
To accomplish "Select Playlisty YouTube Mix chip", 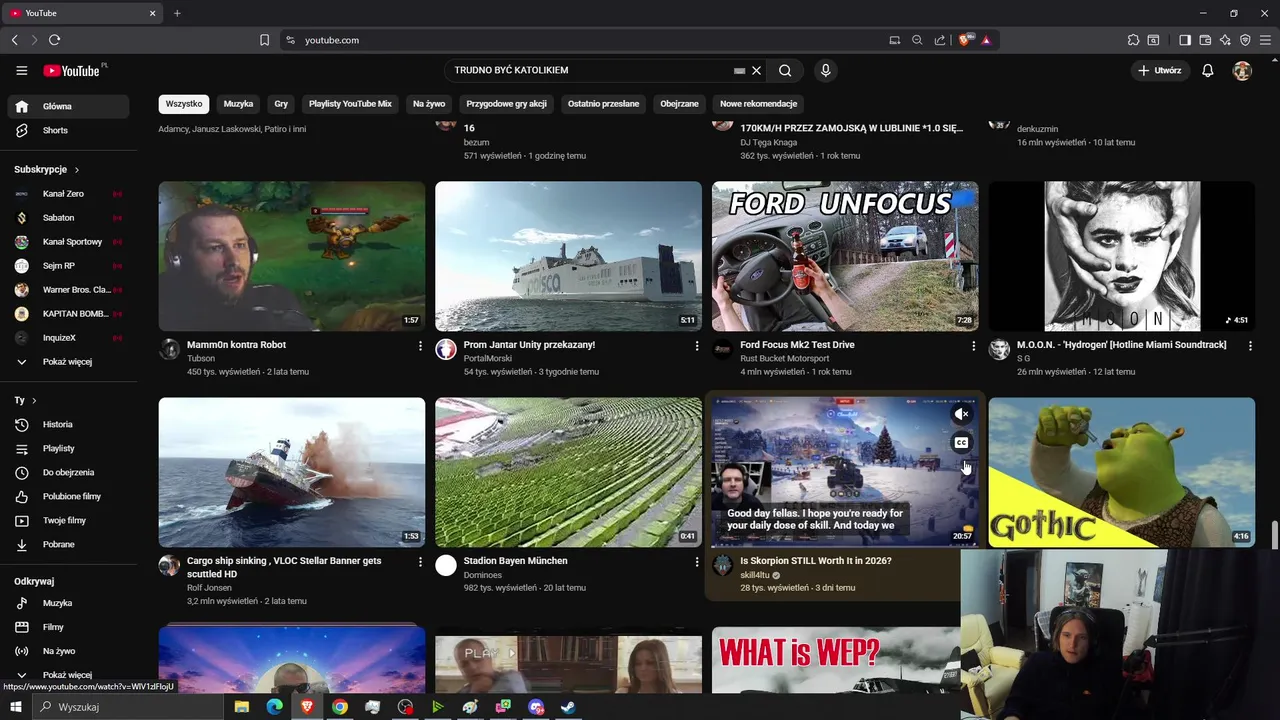I will (x=350, y=104).
